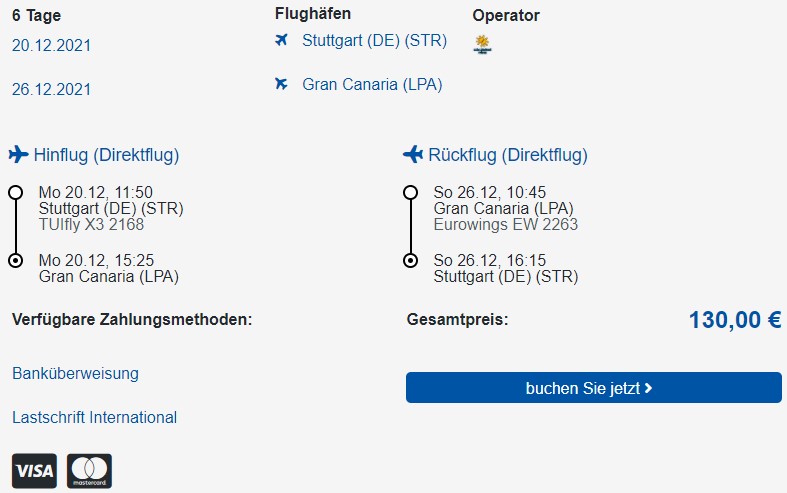
Task: Select the 20.12.2021 departure date
Action: click(x=51, y=45)
